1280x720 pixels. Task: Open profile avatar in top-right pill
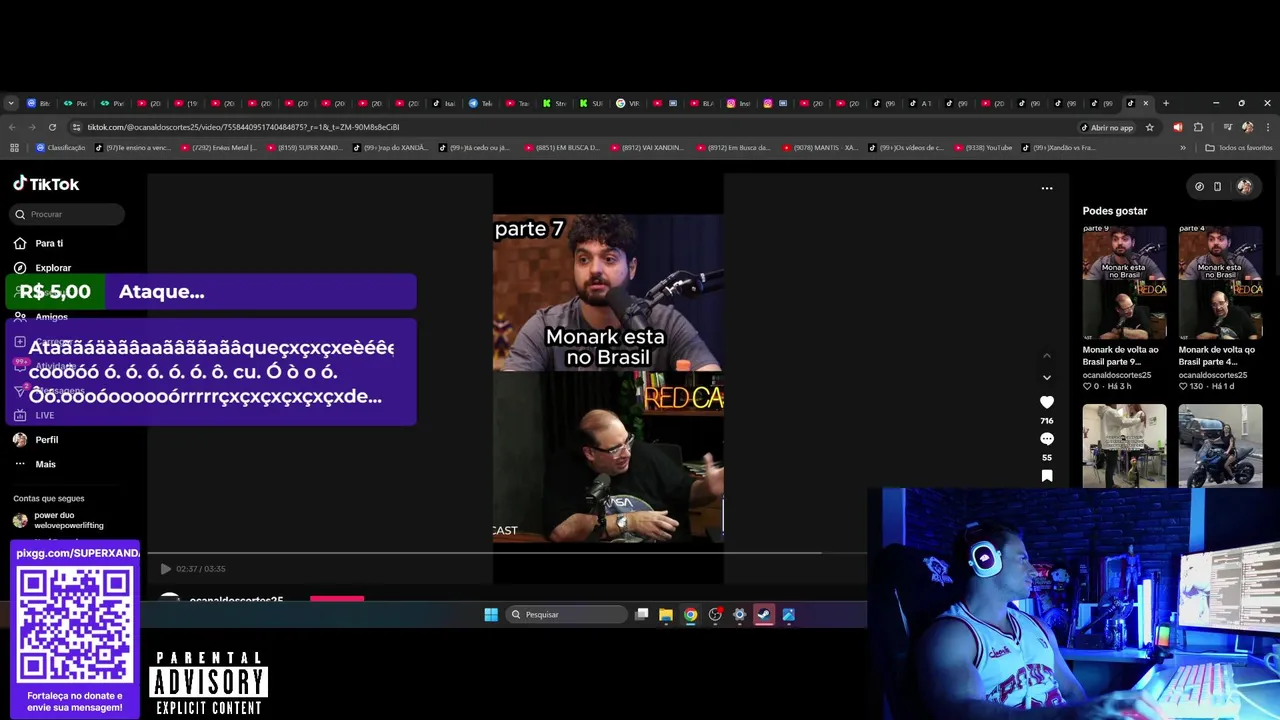1244,186
